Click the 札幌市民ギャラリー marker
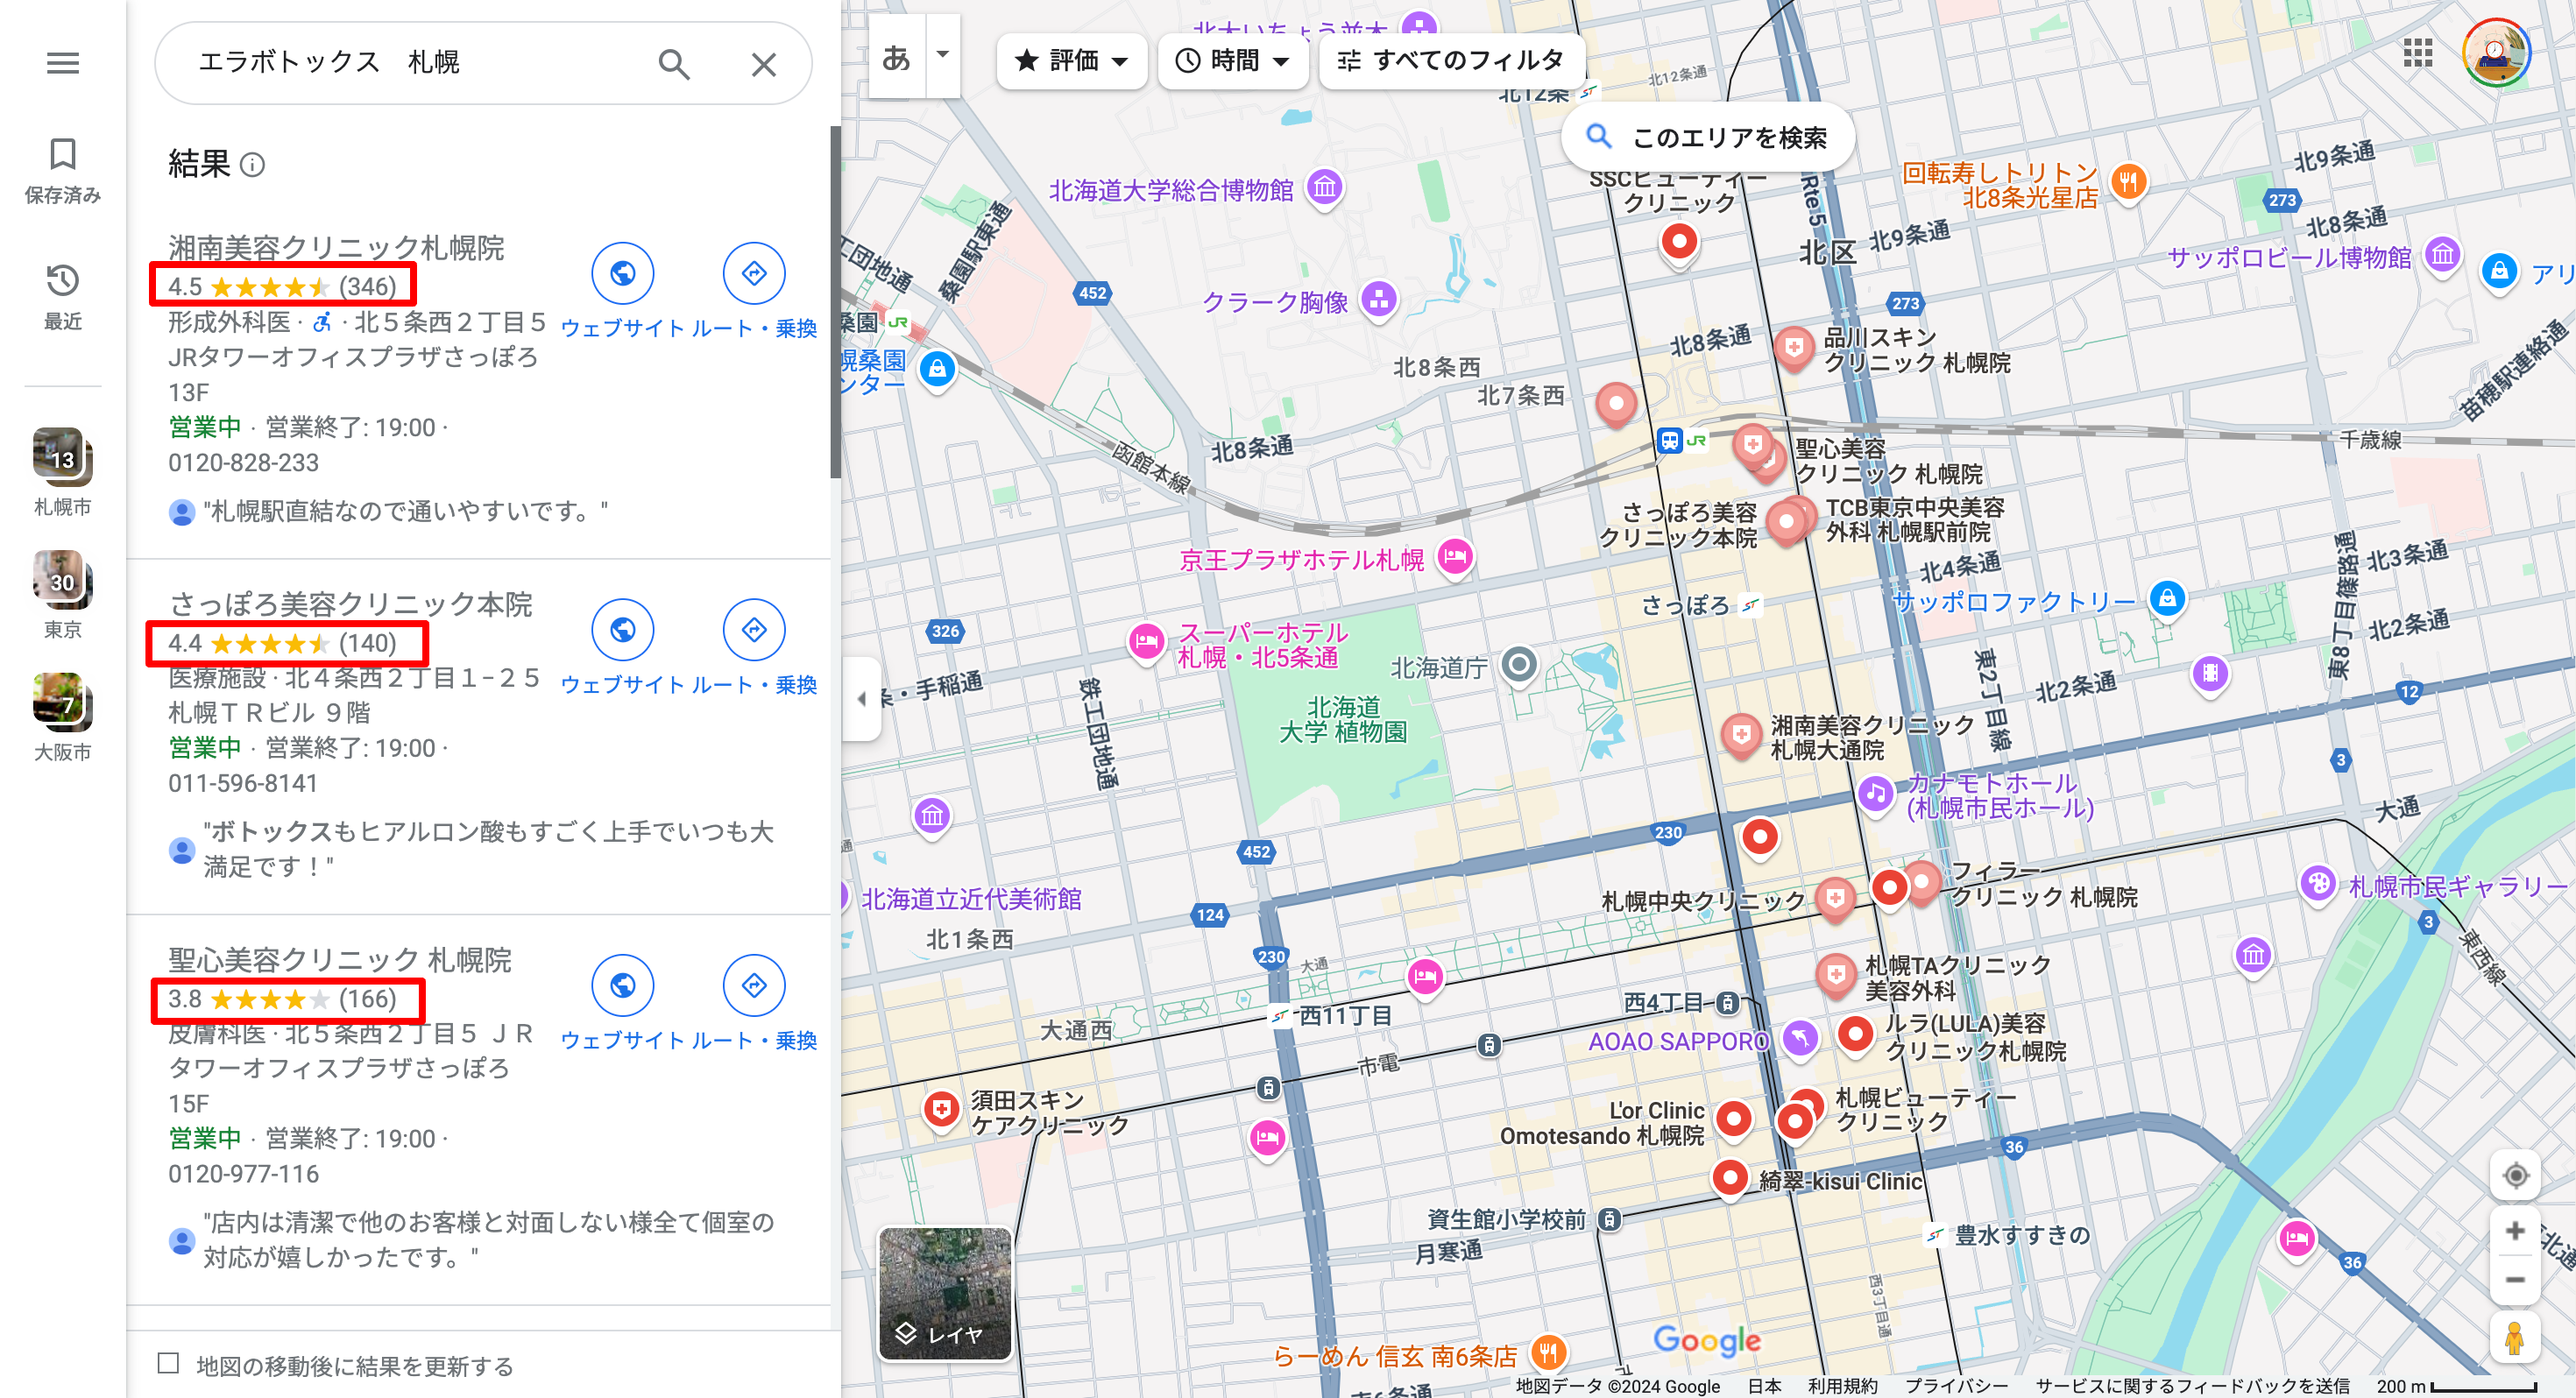2576x1398 pixels. (x=2317, y=884)
